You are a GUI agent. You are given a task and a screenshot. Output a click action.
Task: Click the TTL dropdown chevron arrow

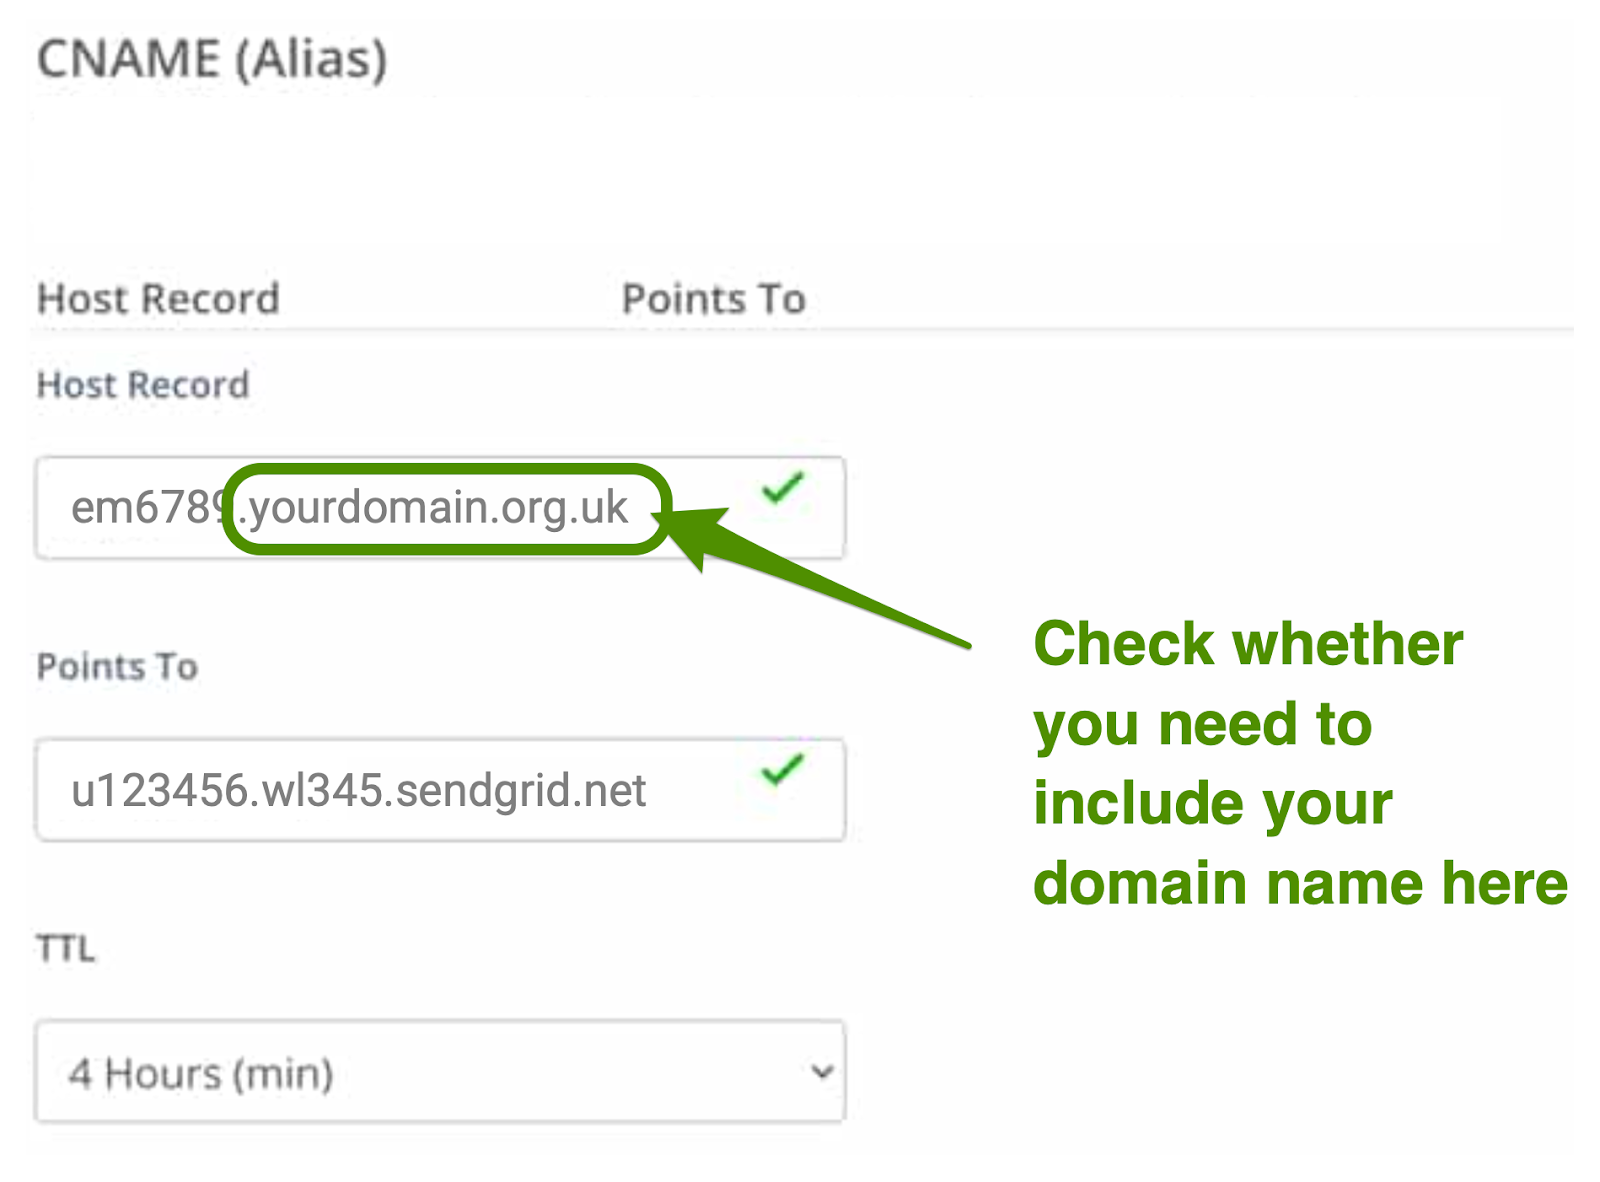(x=822, y=1072)
